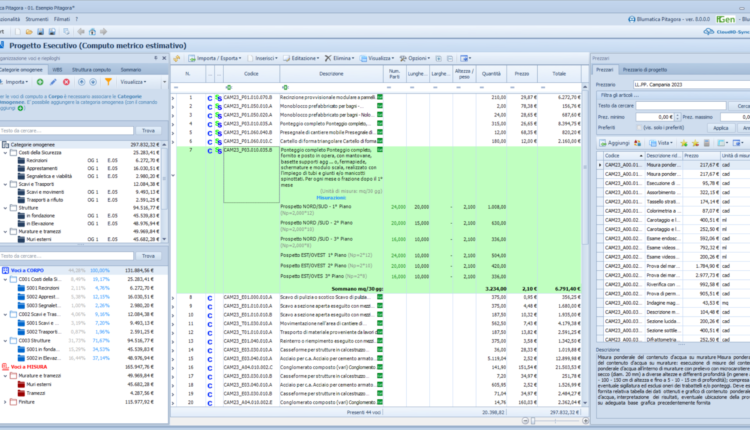
Task: Open the ? help menu
Action: coord(77,19)
